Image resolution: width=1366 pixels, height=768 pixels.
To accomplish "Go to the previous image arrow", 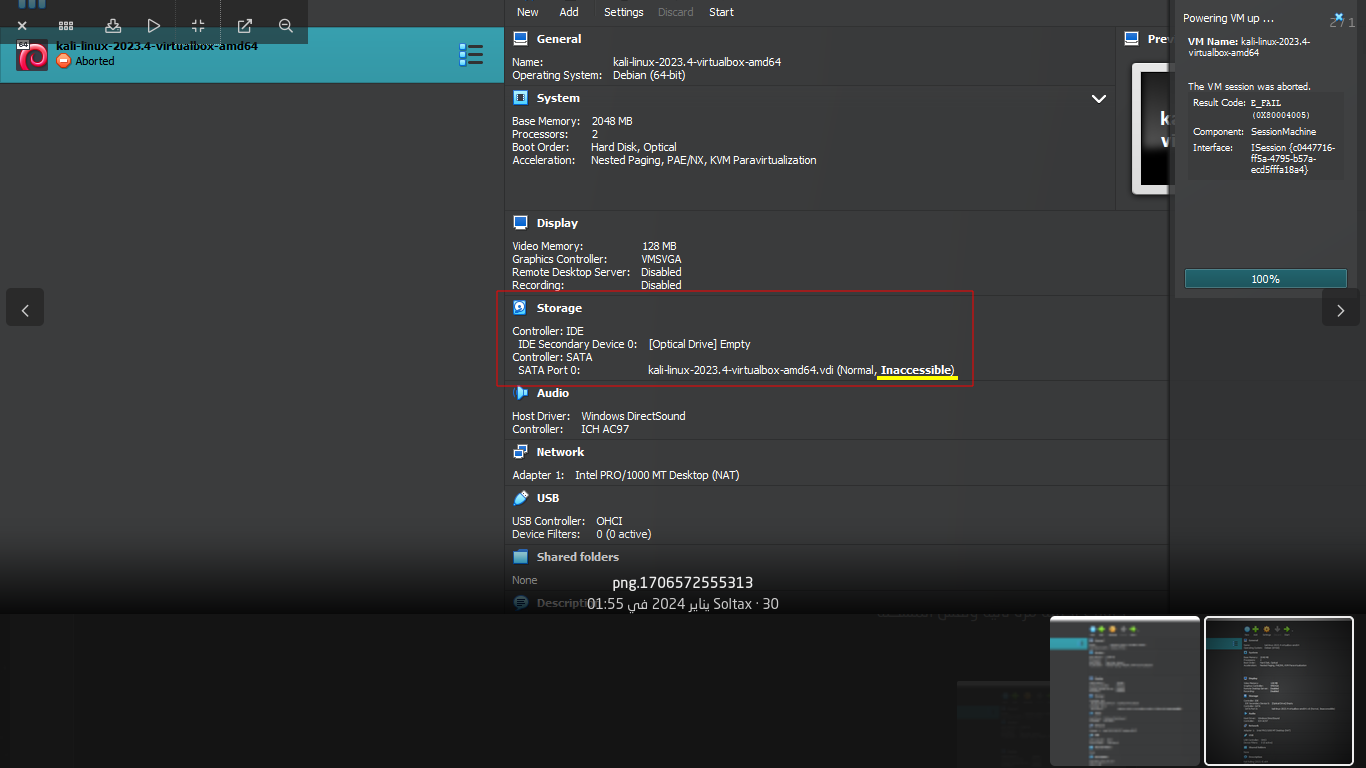I will pos(25,310).
